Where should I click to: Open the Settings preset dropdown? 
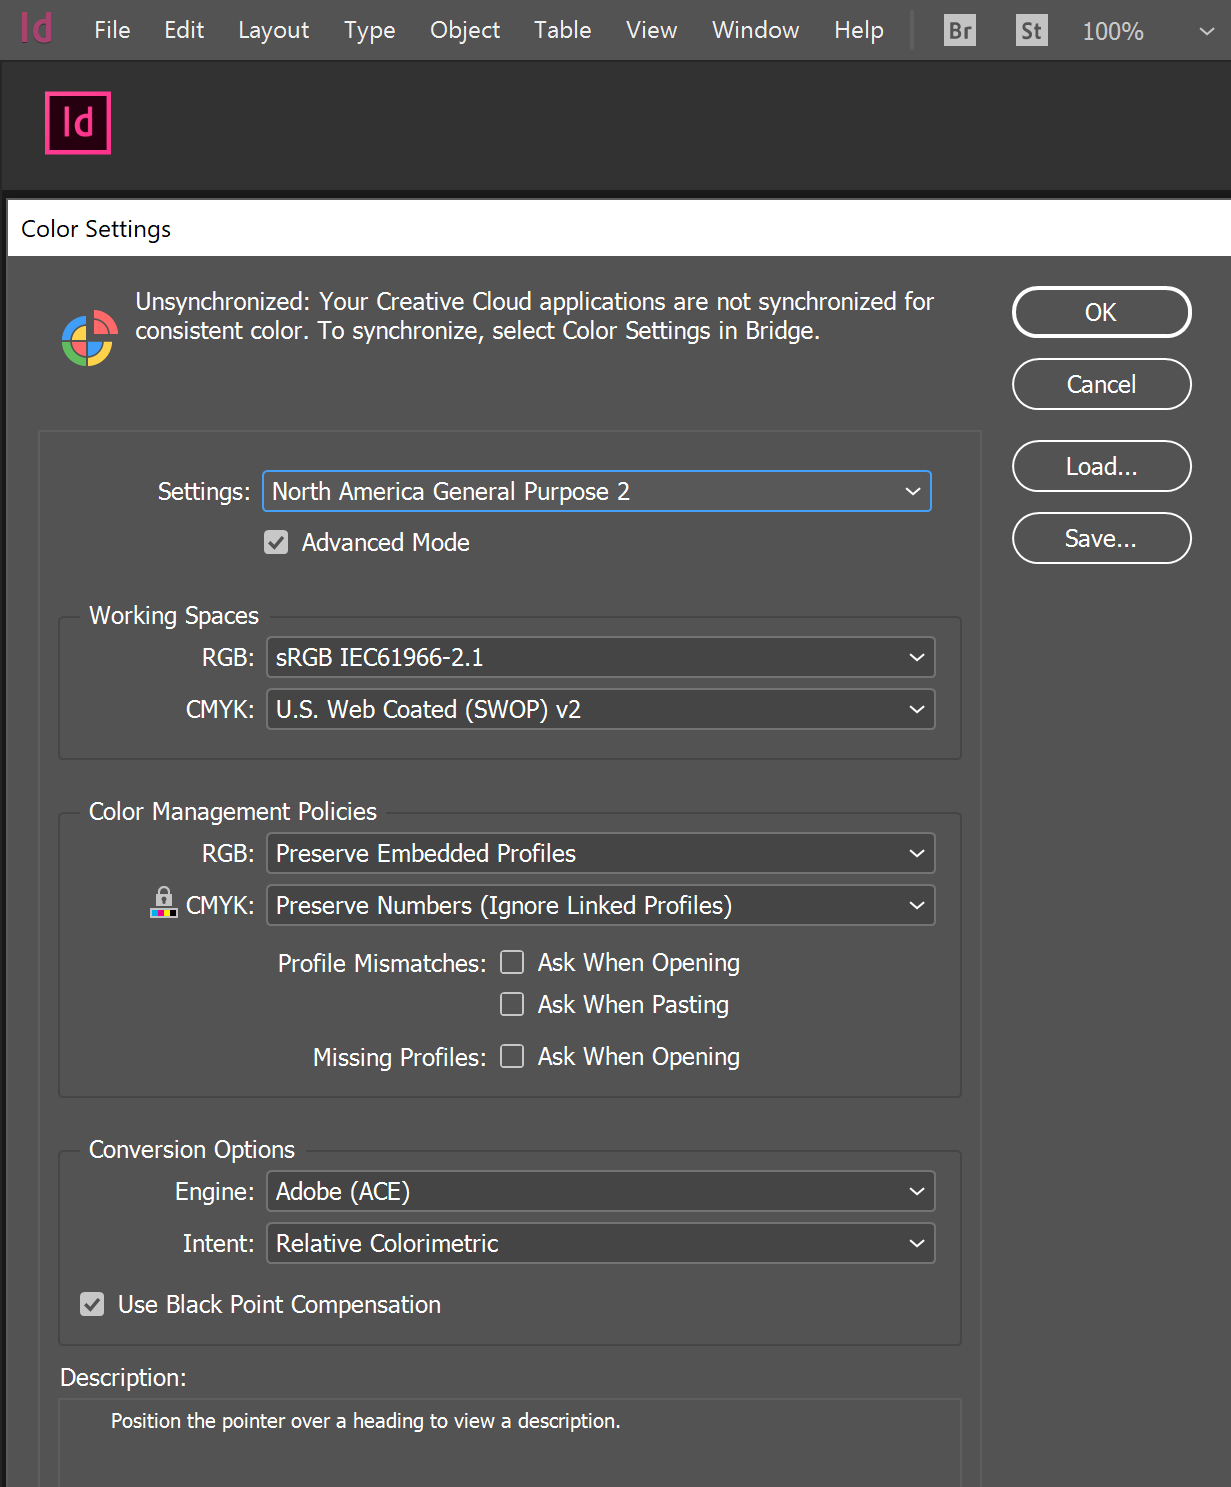(x=597, y=491)
